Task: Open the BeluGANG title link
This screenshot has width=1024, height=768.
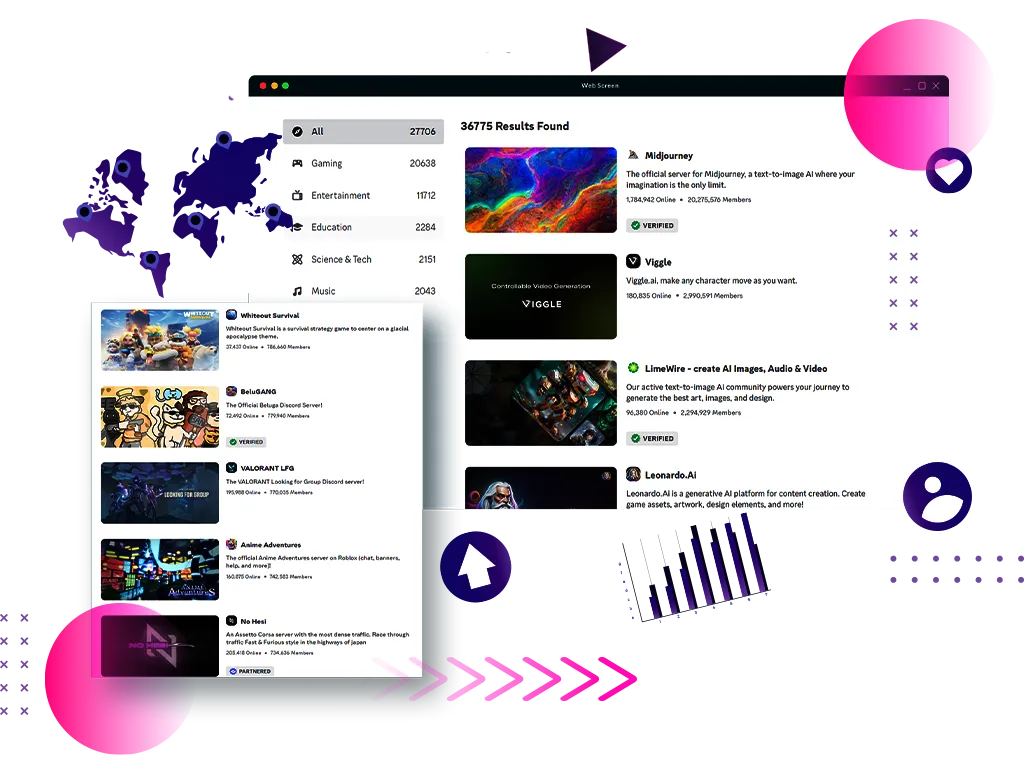Action: point(259,392)
